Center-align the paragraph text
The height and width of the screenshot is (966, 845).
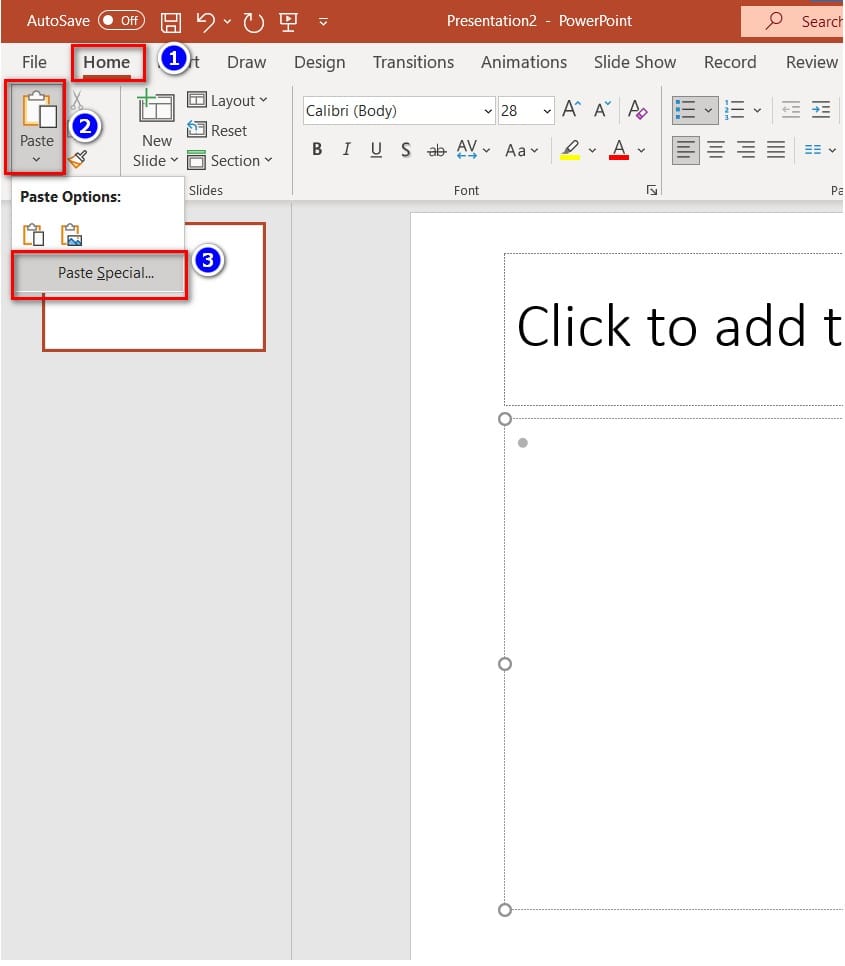tap(716, 150)
